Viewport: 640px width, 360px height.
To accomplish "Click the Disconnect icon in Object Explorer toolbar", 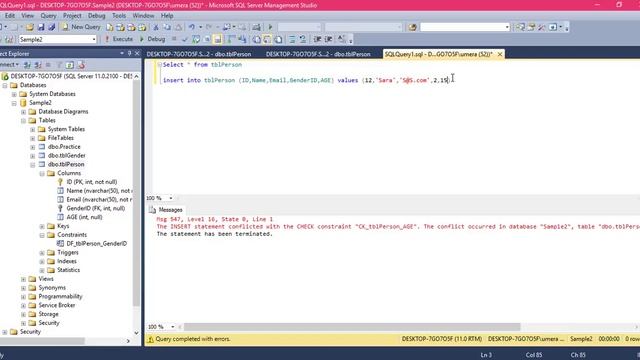I will [38, 64].
